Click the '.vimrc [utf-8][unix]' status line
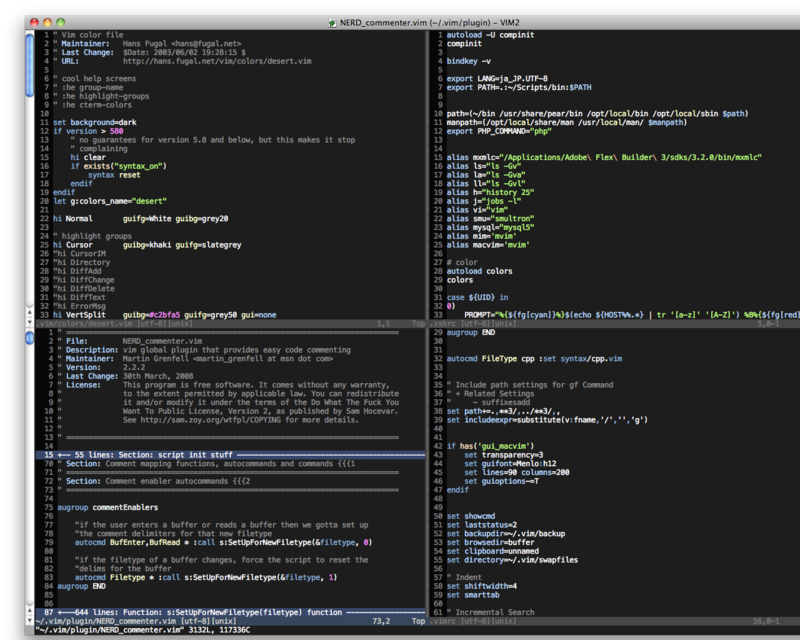 point(614,621)
